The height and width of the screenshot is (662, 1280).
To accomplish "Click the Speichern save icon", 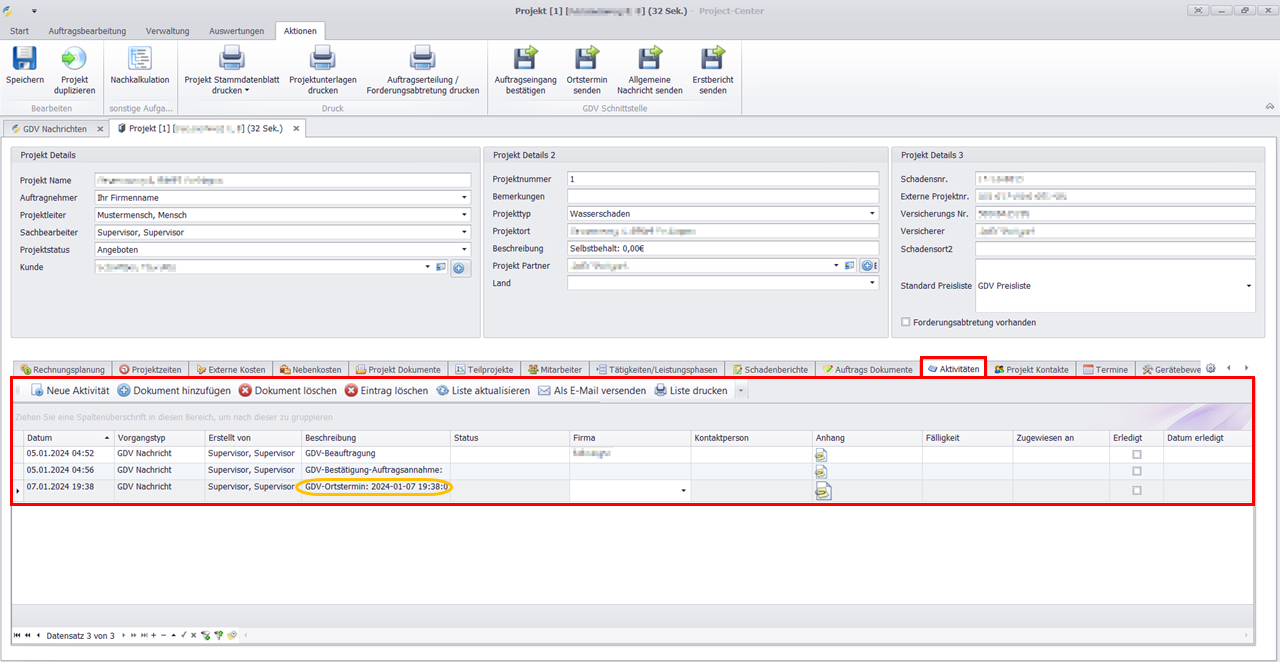I will click(24, 59).
